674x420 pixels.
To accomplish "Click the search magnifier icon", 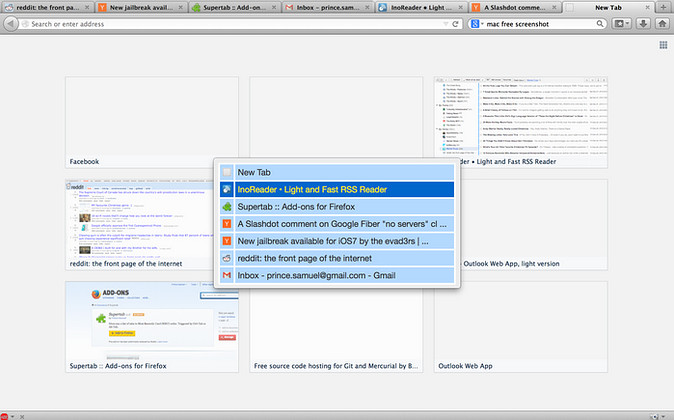I will tap(600, 24).
